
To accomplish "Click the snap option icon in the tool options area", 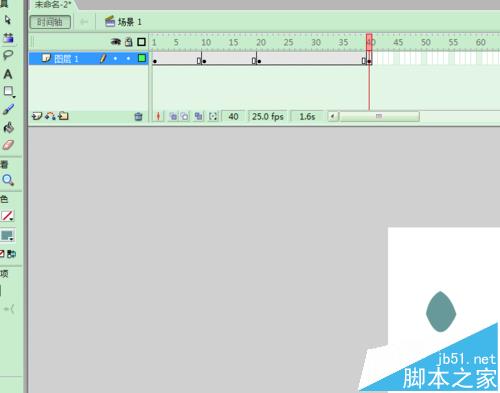I will (x=9, y=309).
